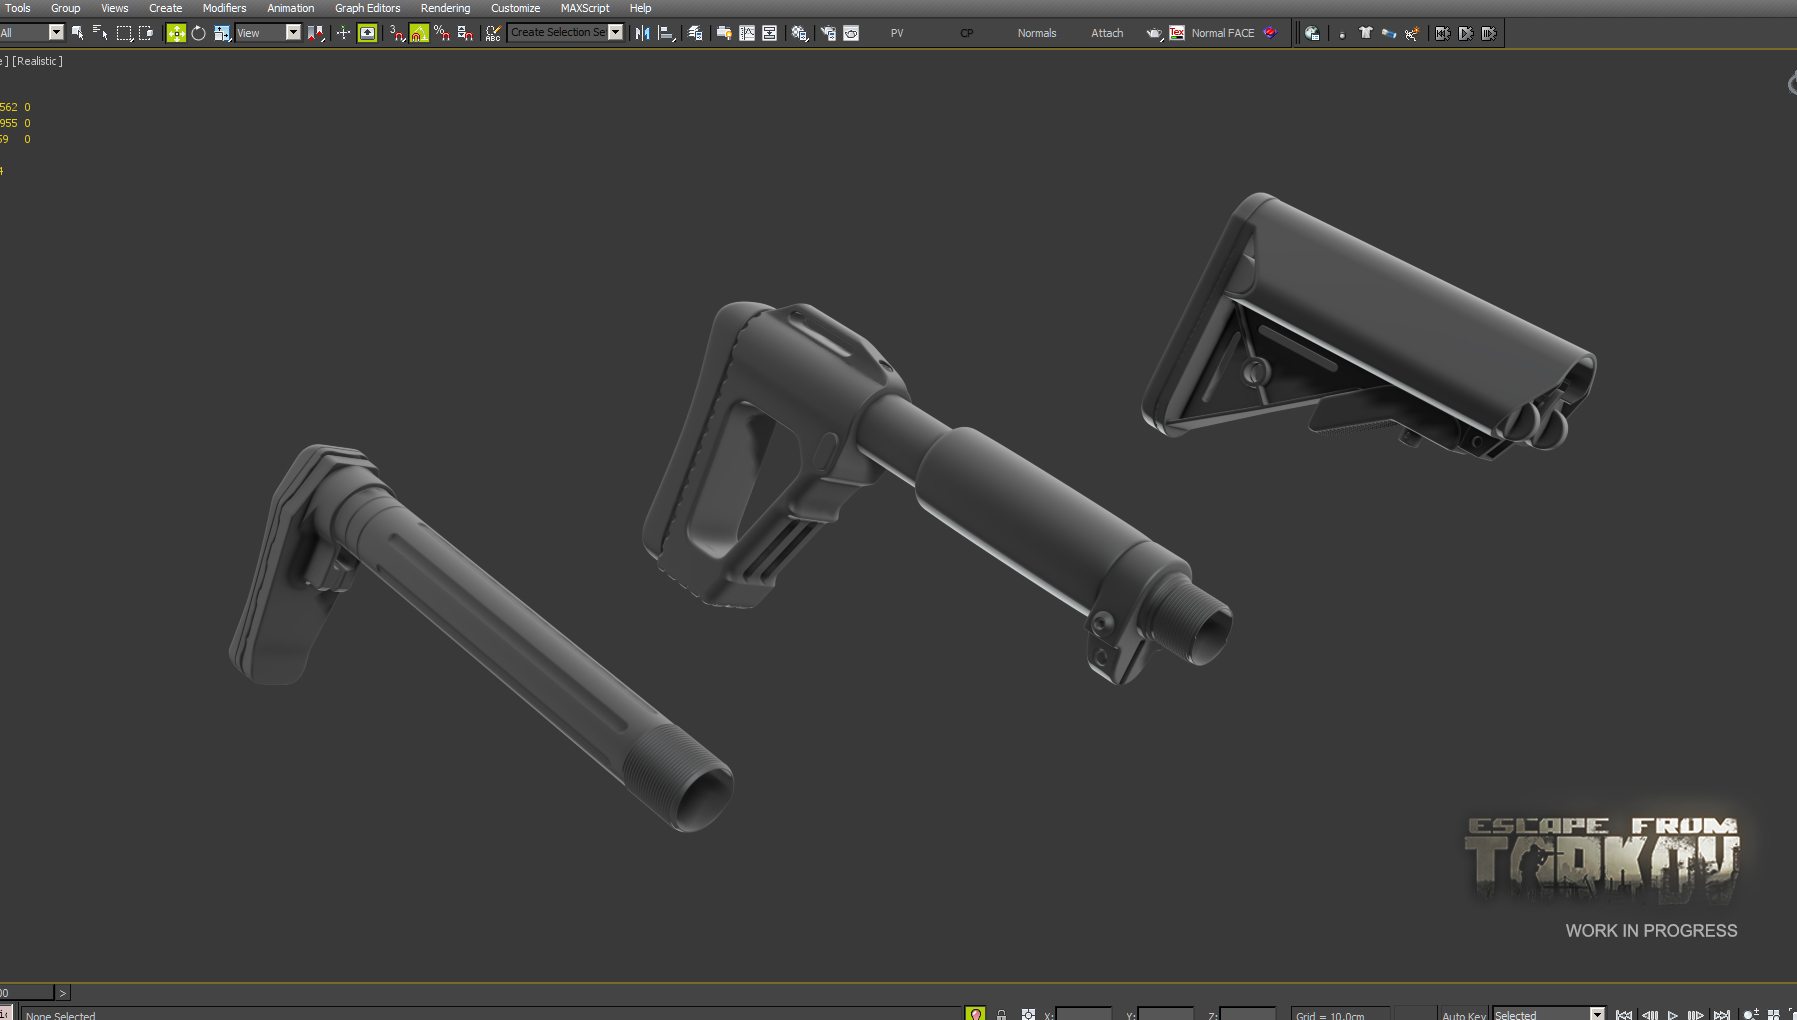The width and height of the screenshot is (1797, 1020).
Task: Click the Tex texture icon
Action: [x=1177, y=33]
